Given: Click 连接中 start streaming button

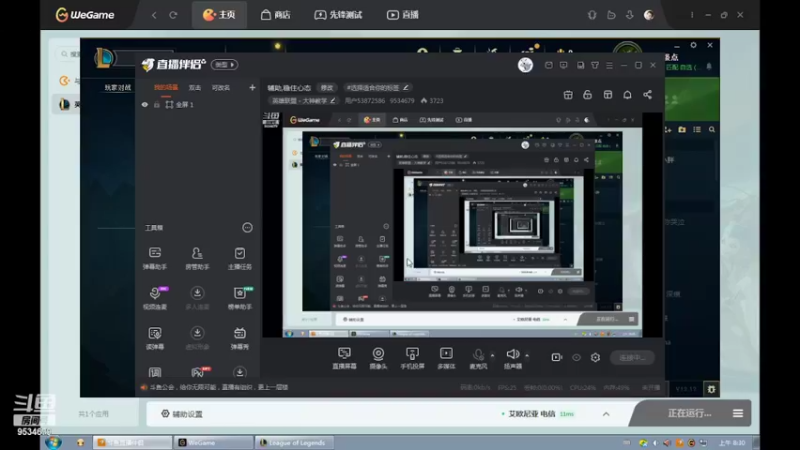Looking at the screenshot, I should point(632,358).
